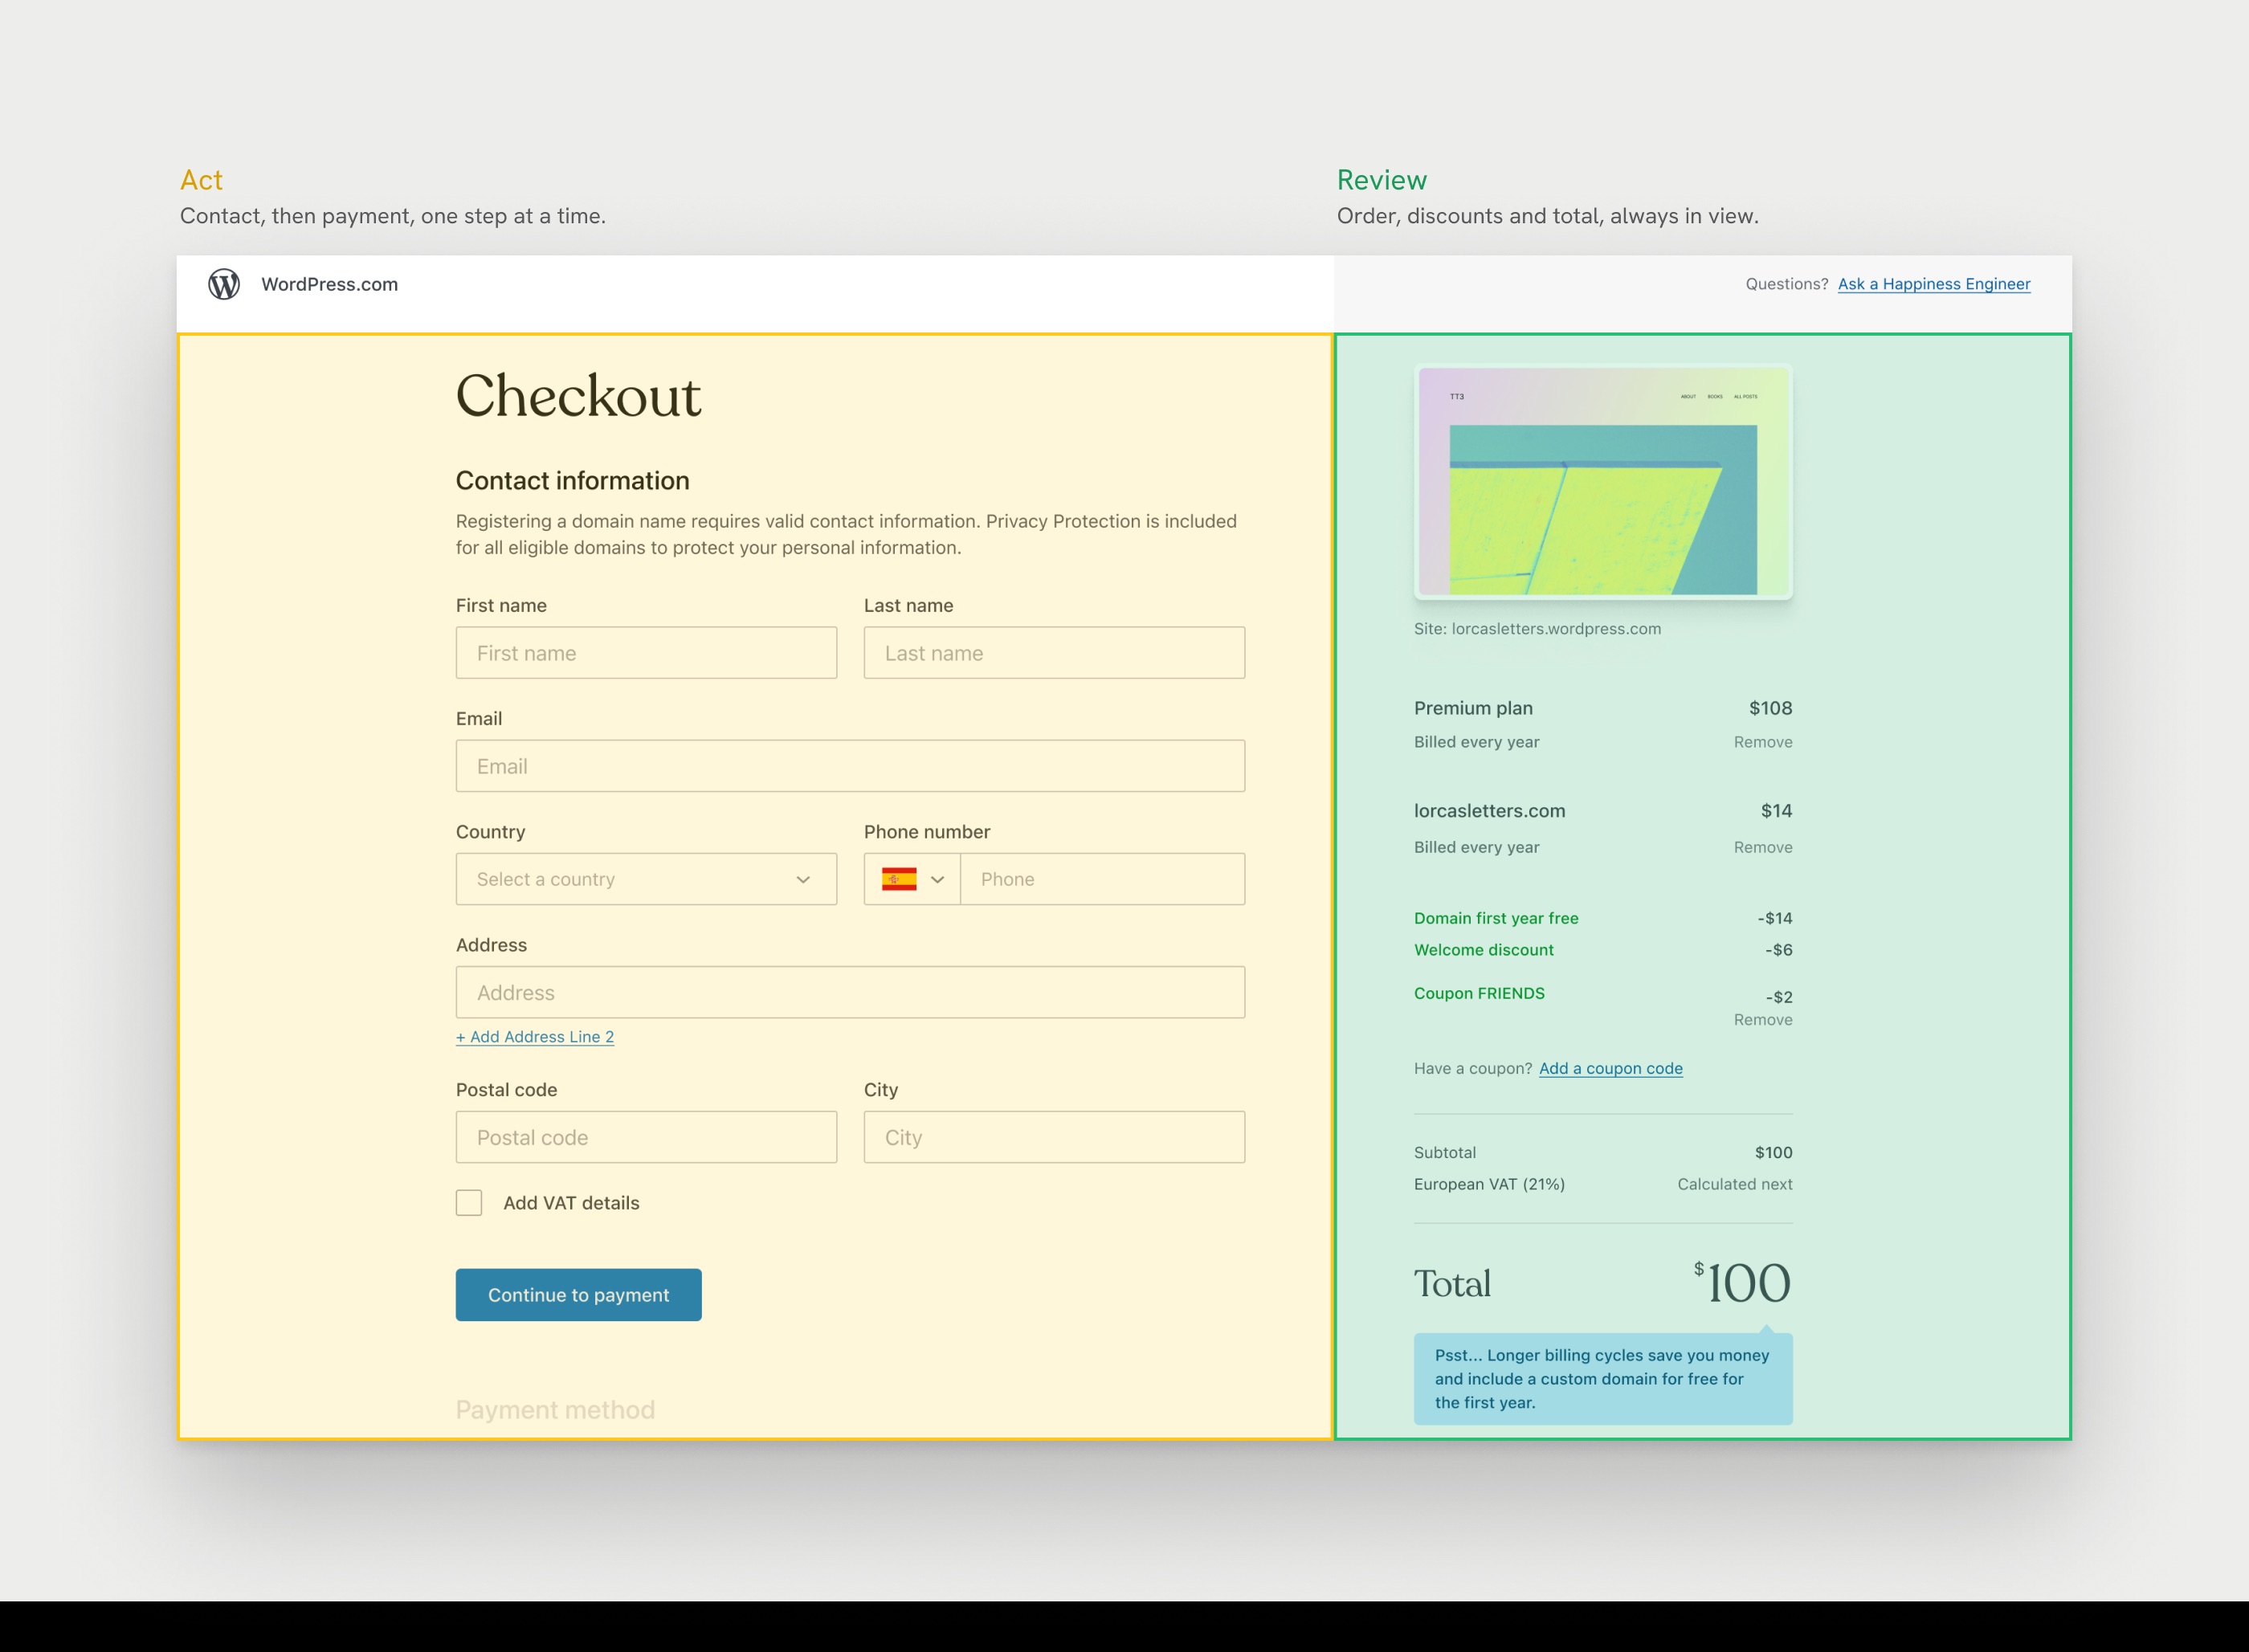Click the Subtotal $100 amount
This screenshot has height=1652, width=2249.
click(1773, 1153)
